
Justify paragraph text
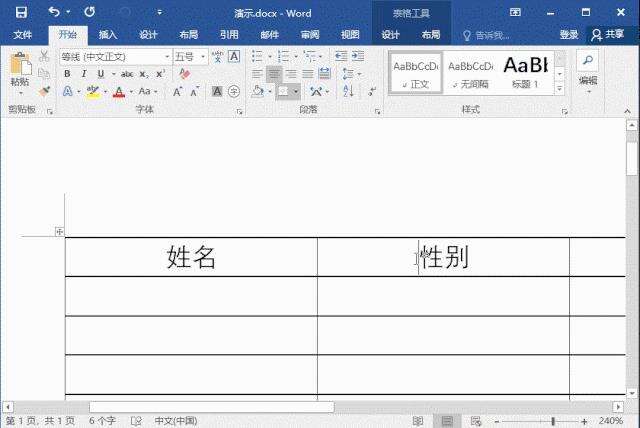click(307, 74)
